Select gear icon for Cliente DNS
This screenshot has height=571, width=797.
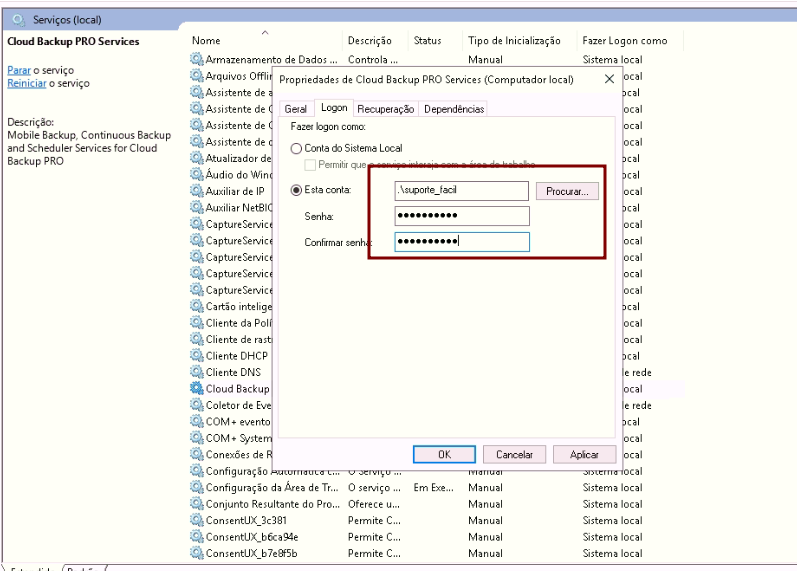[x=197, y=372]
